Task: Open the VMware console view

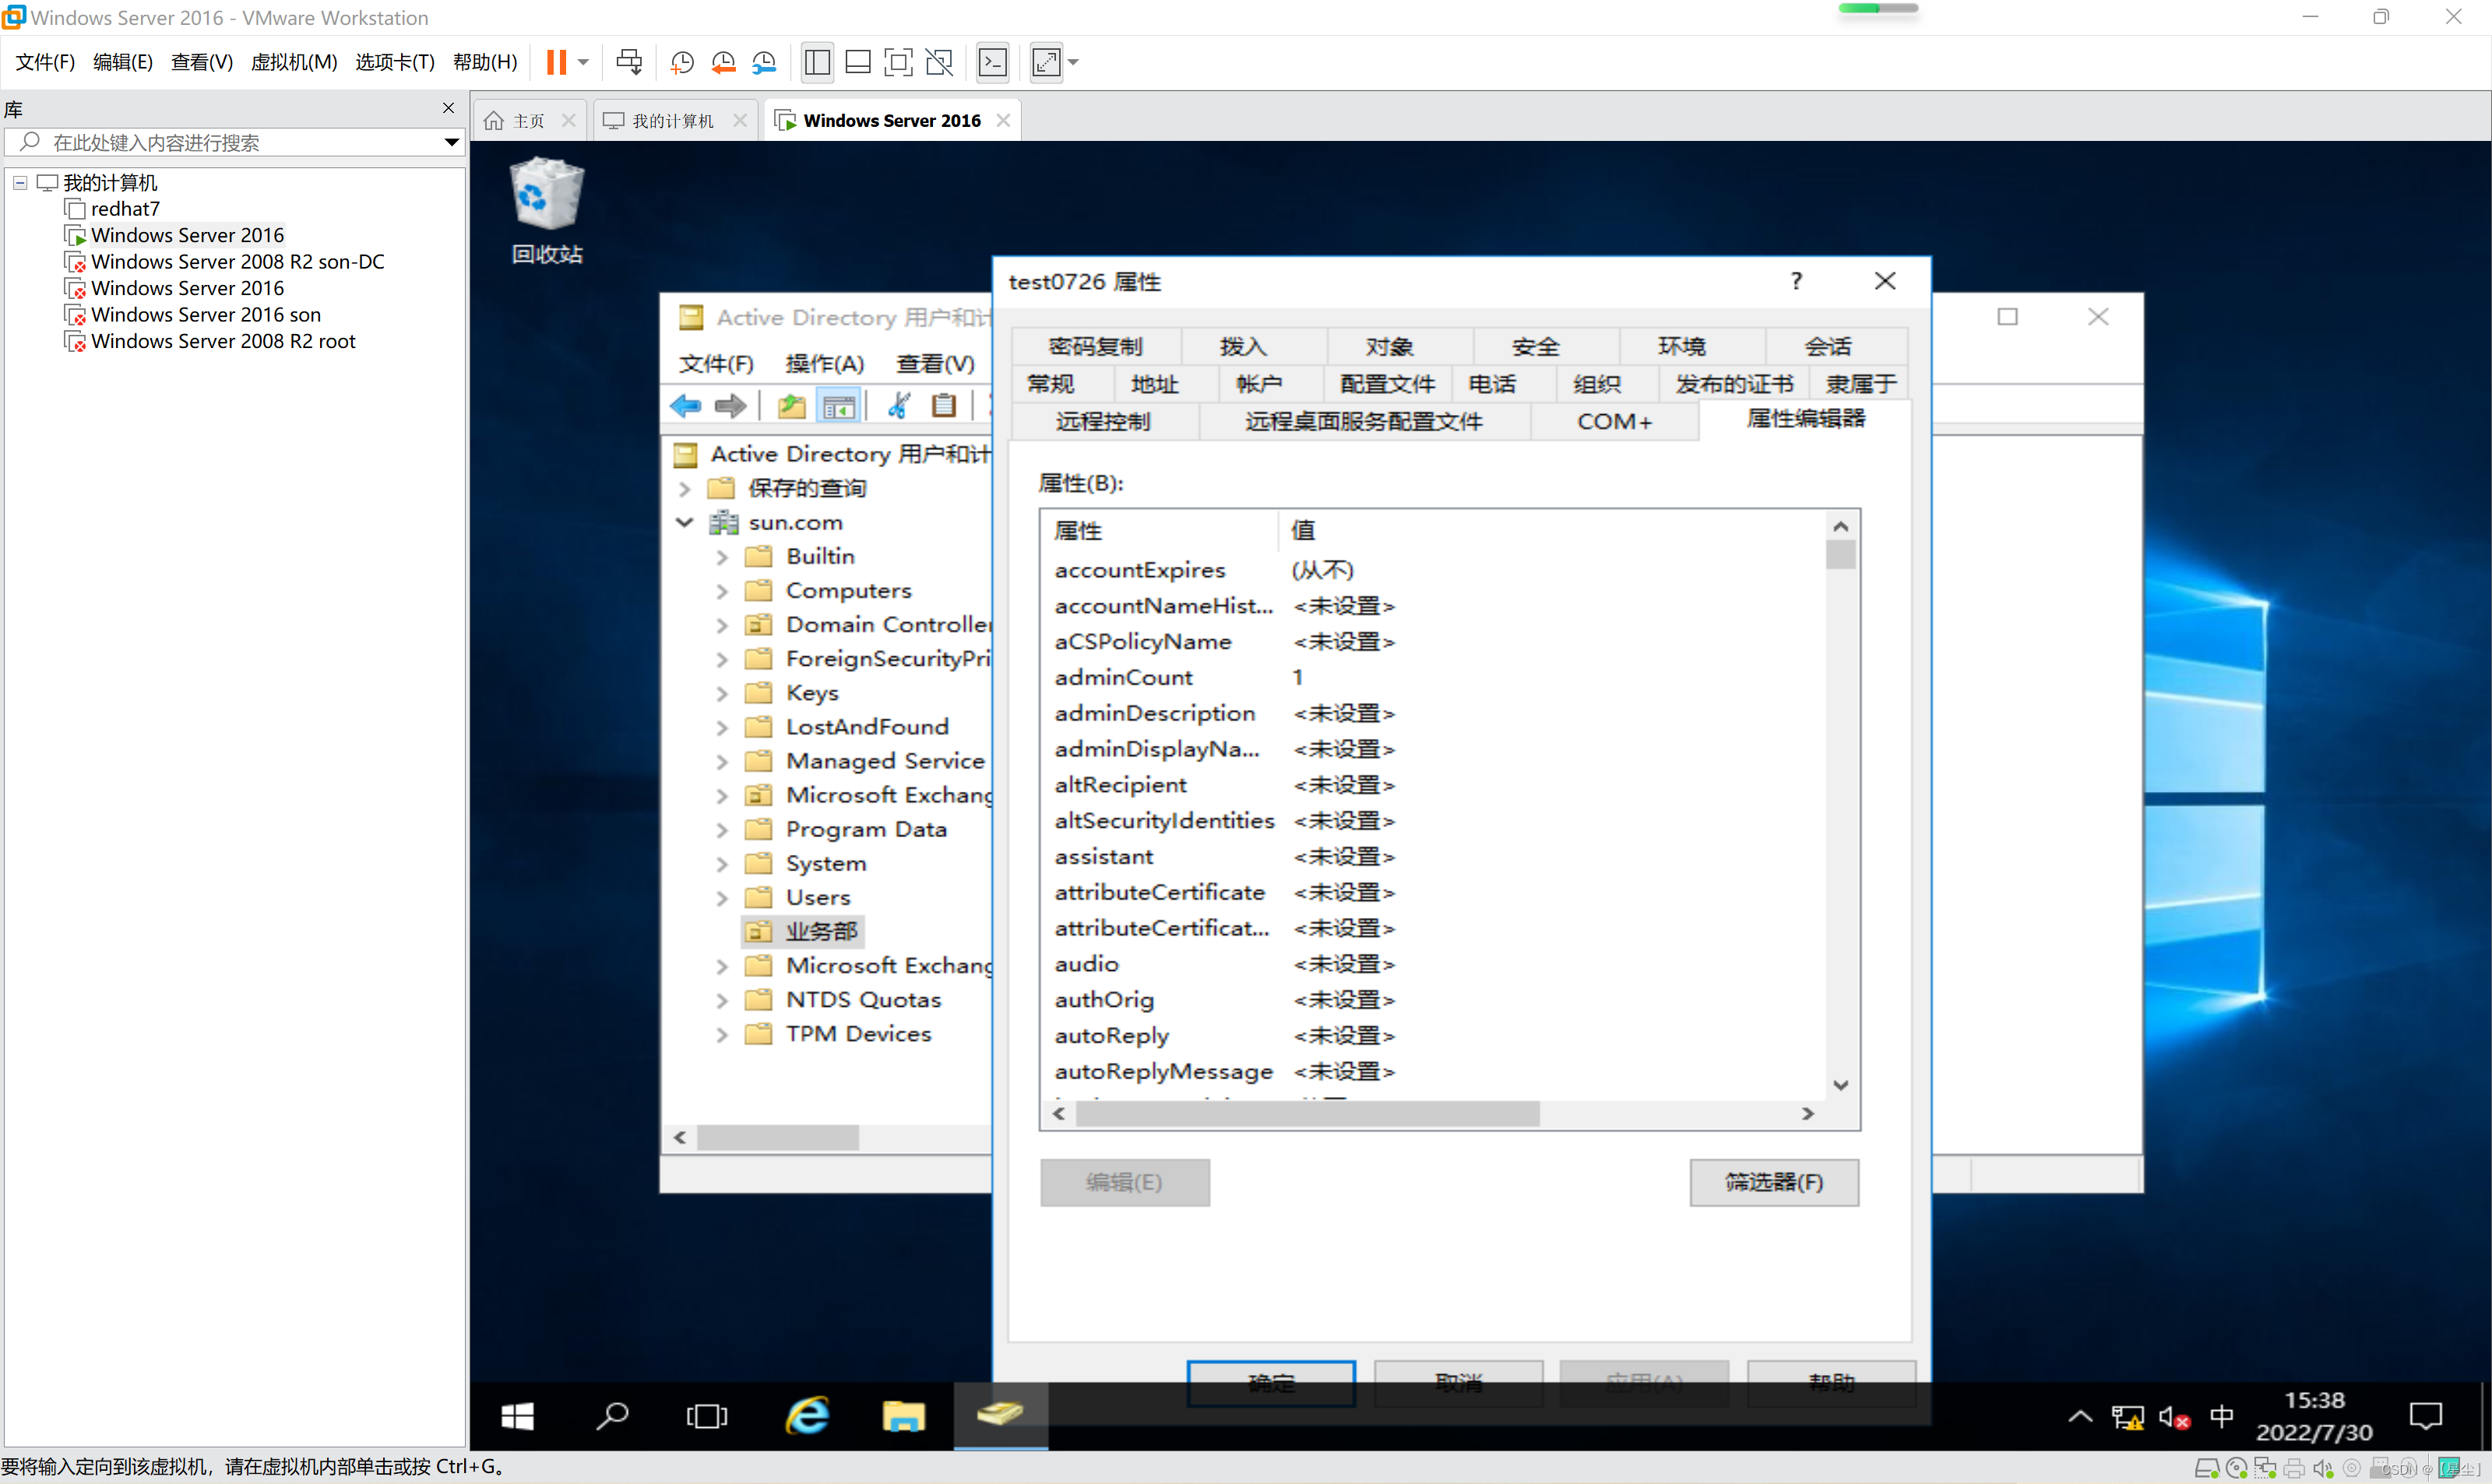Action: coord(992,62)
